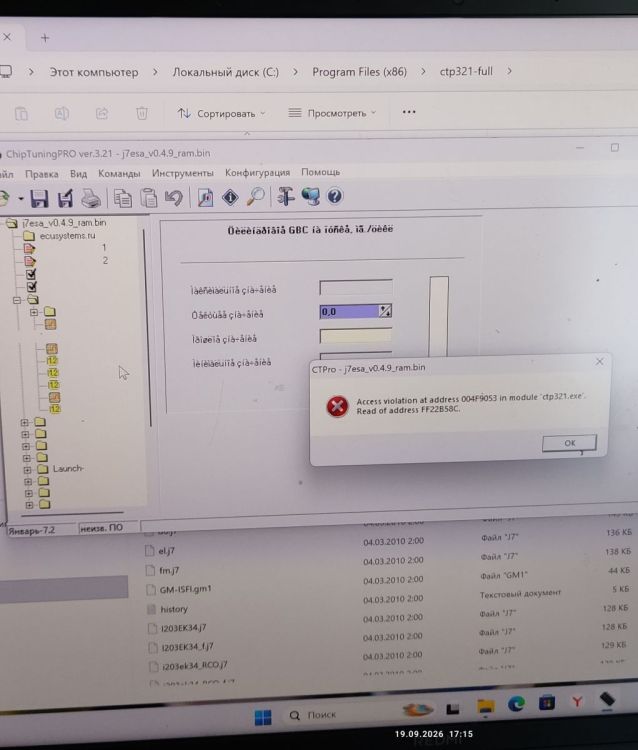
Task: Open the Инструменты menu
Action: [183, 173]
